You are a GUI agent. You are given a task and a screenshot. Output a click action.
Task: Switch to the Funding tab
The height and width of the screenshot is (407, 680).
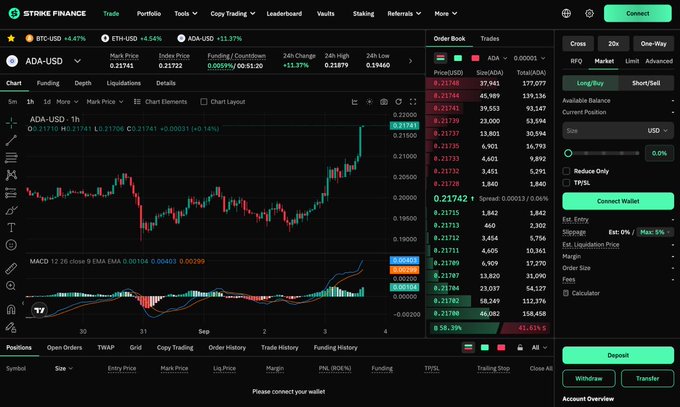click(x=48, y=83)
